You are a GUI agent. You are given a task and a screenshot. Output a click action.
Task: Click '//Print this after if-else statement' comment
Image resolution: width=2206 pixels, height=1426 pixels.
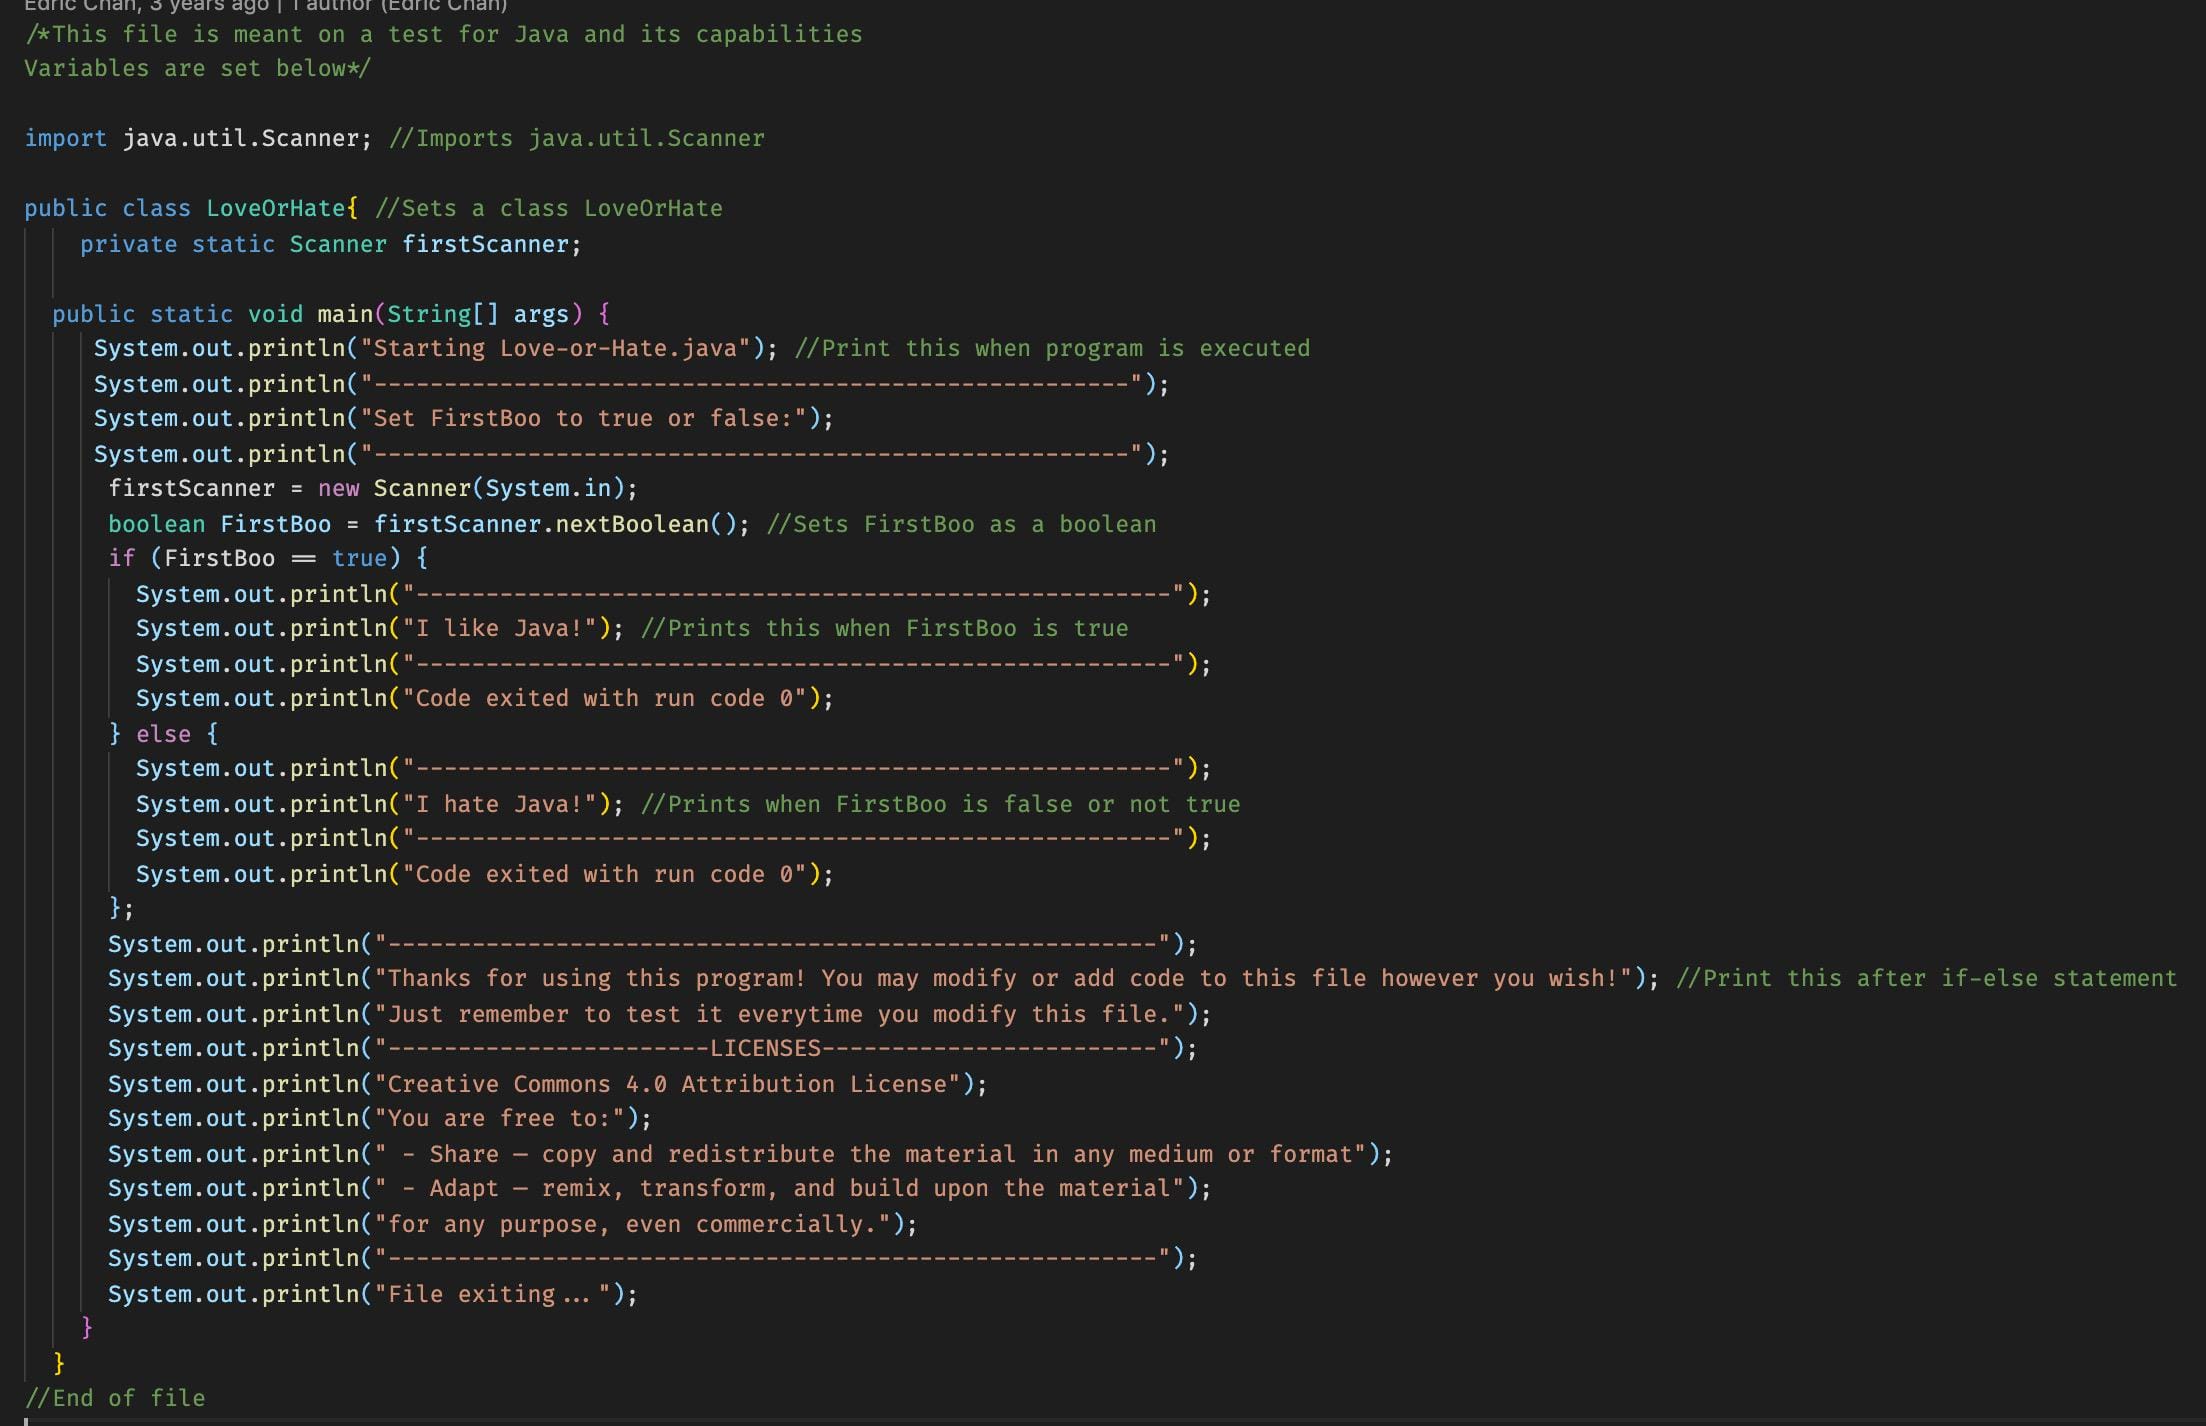1926,978
